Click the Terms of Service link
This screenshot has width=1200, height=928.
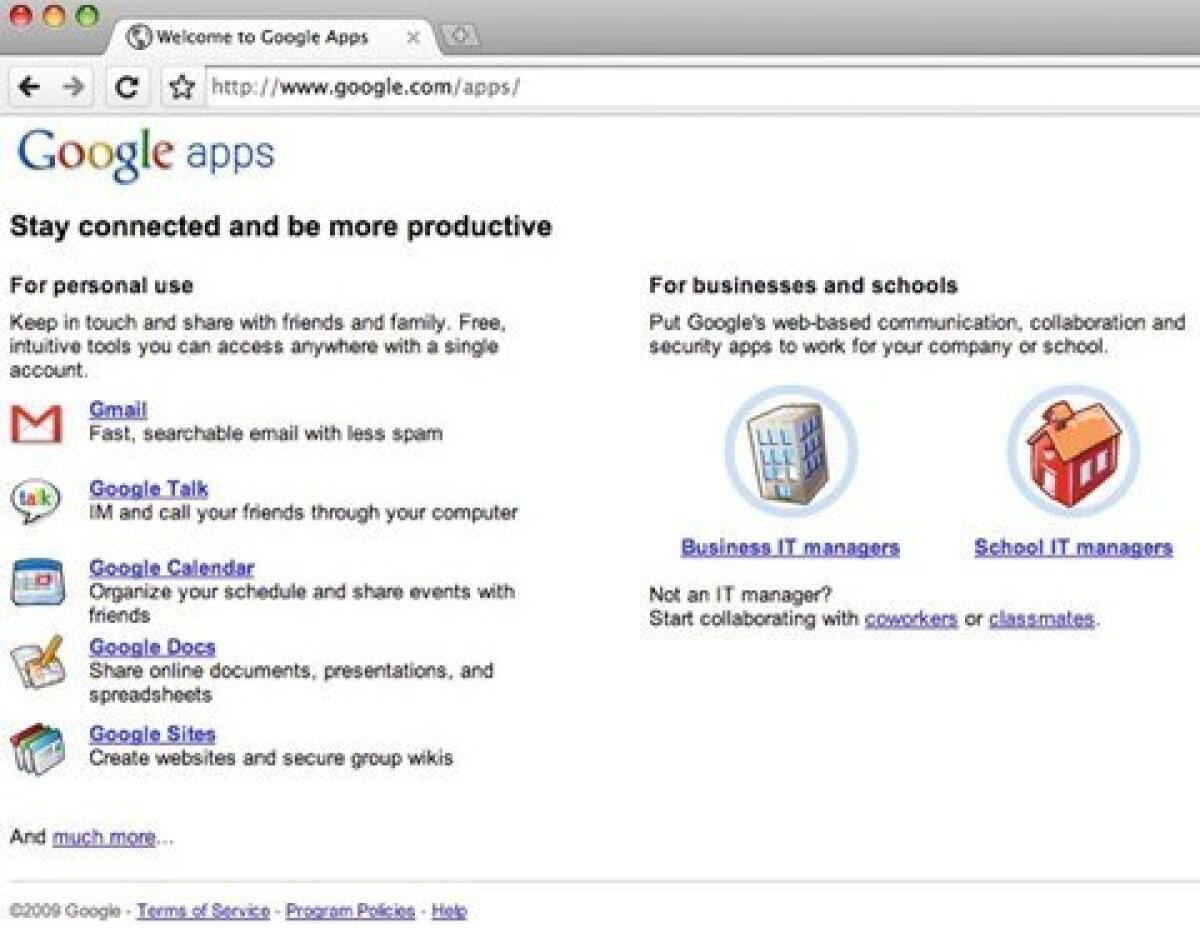coord(203,911)
